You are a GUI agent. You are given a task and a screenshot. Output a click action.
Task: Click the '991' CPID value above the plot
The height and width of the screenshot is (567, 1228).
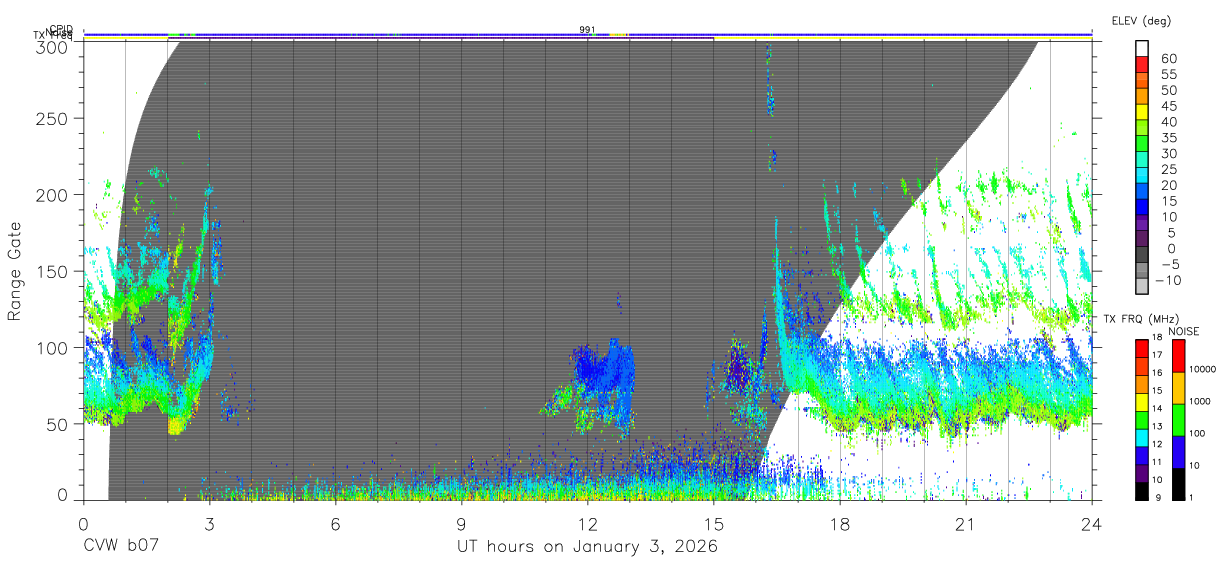587,30
